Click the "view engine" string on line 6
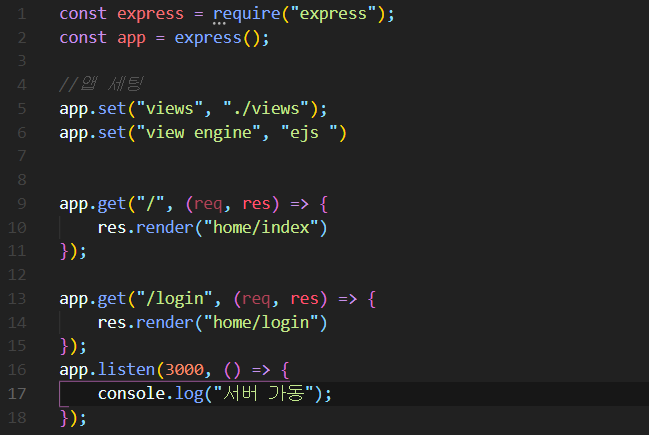This screenshot has height=435, width=649. coord(198,133)
